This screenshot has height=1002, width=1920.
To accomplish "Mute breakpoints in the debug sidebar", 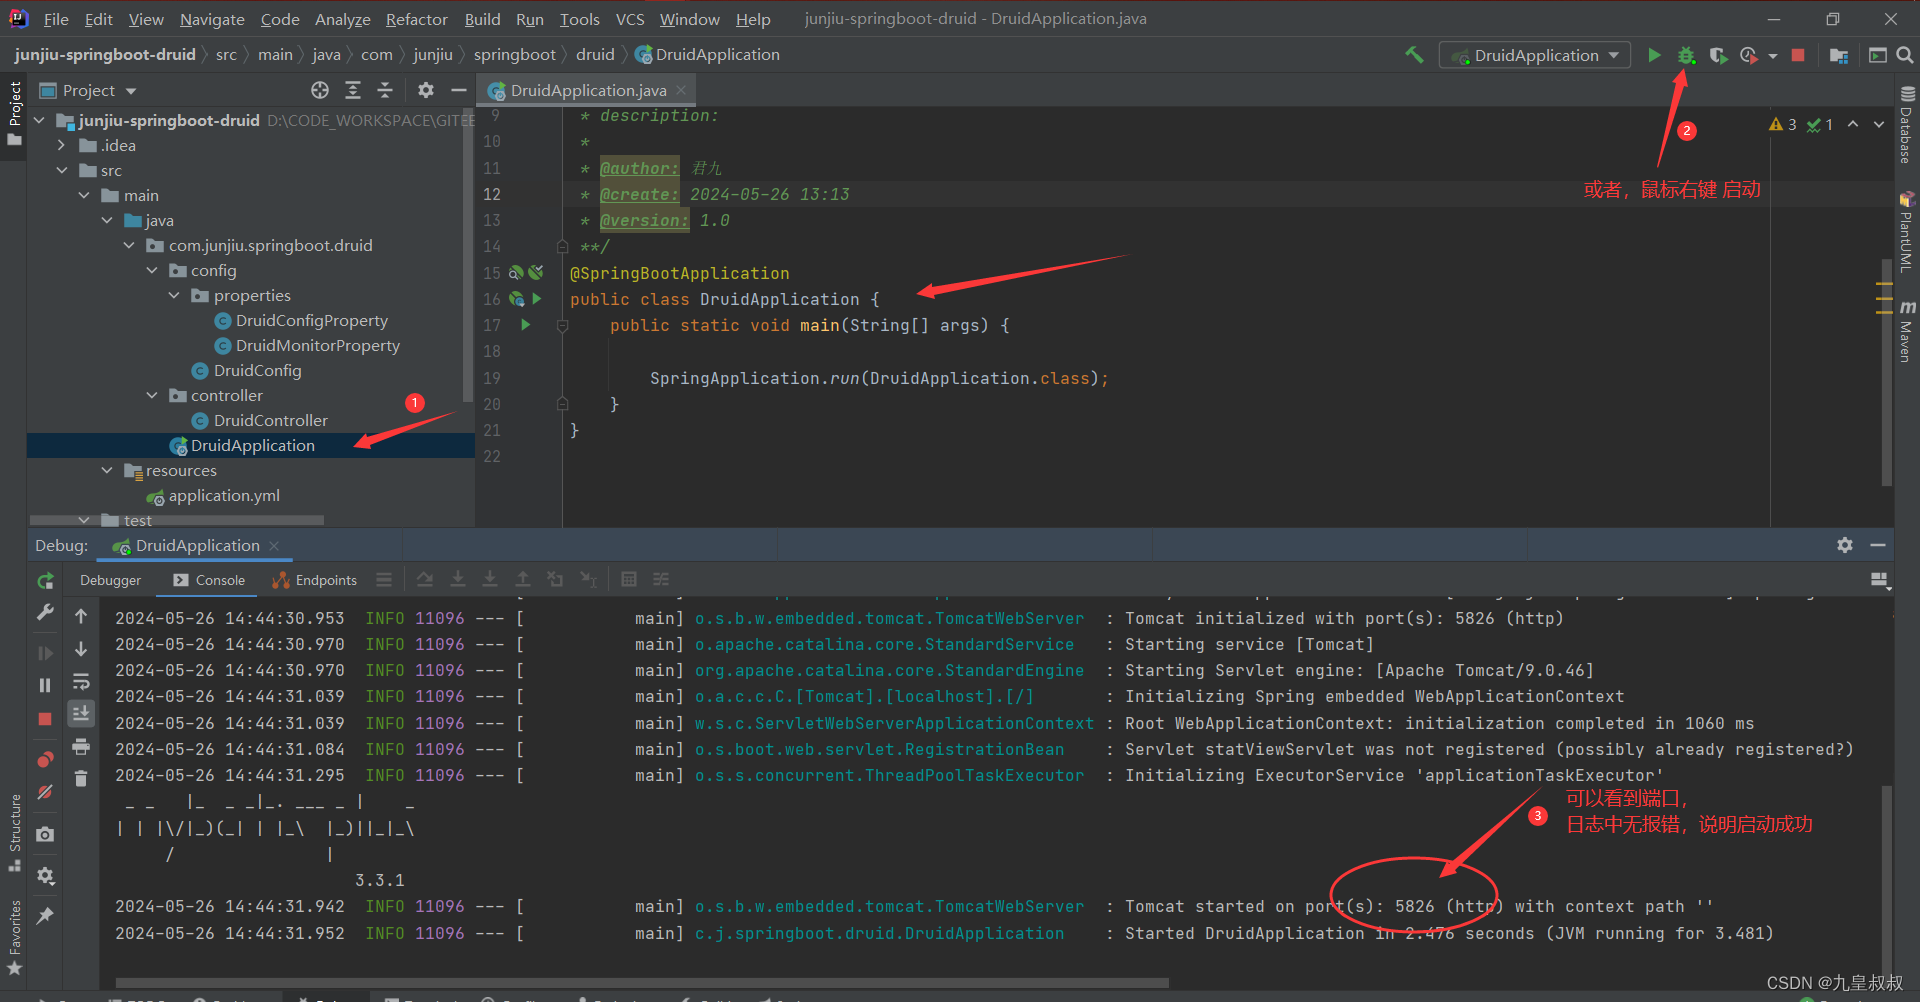I will [45, 792].
